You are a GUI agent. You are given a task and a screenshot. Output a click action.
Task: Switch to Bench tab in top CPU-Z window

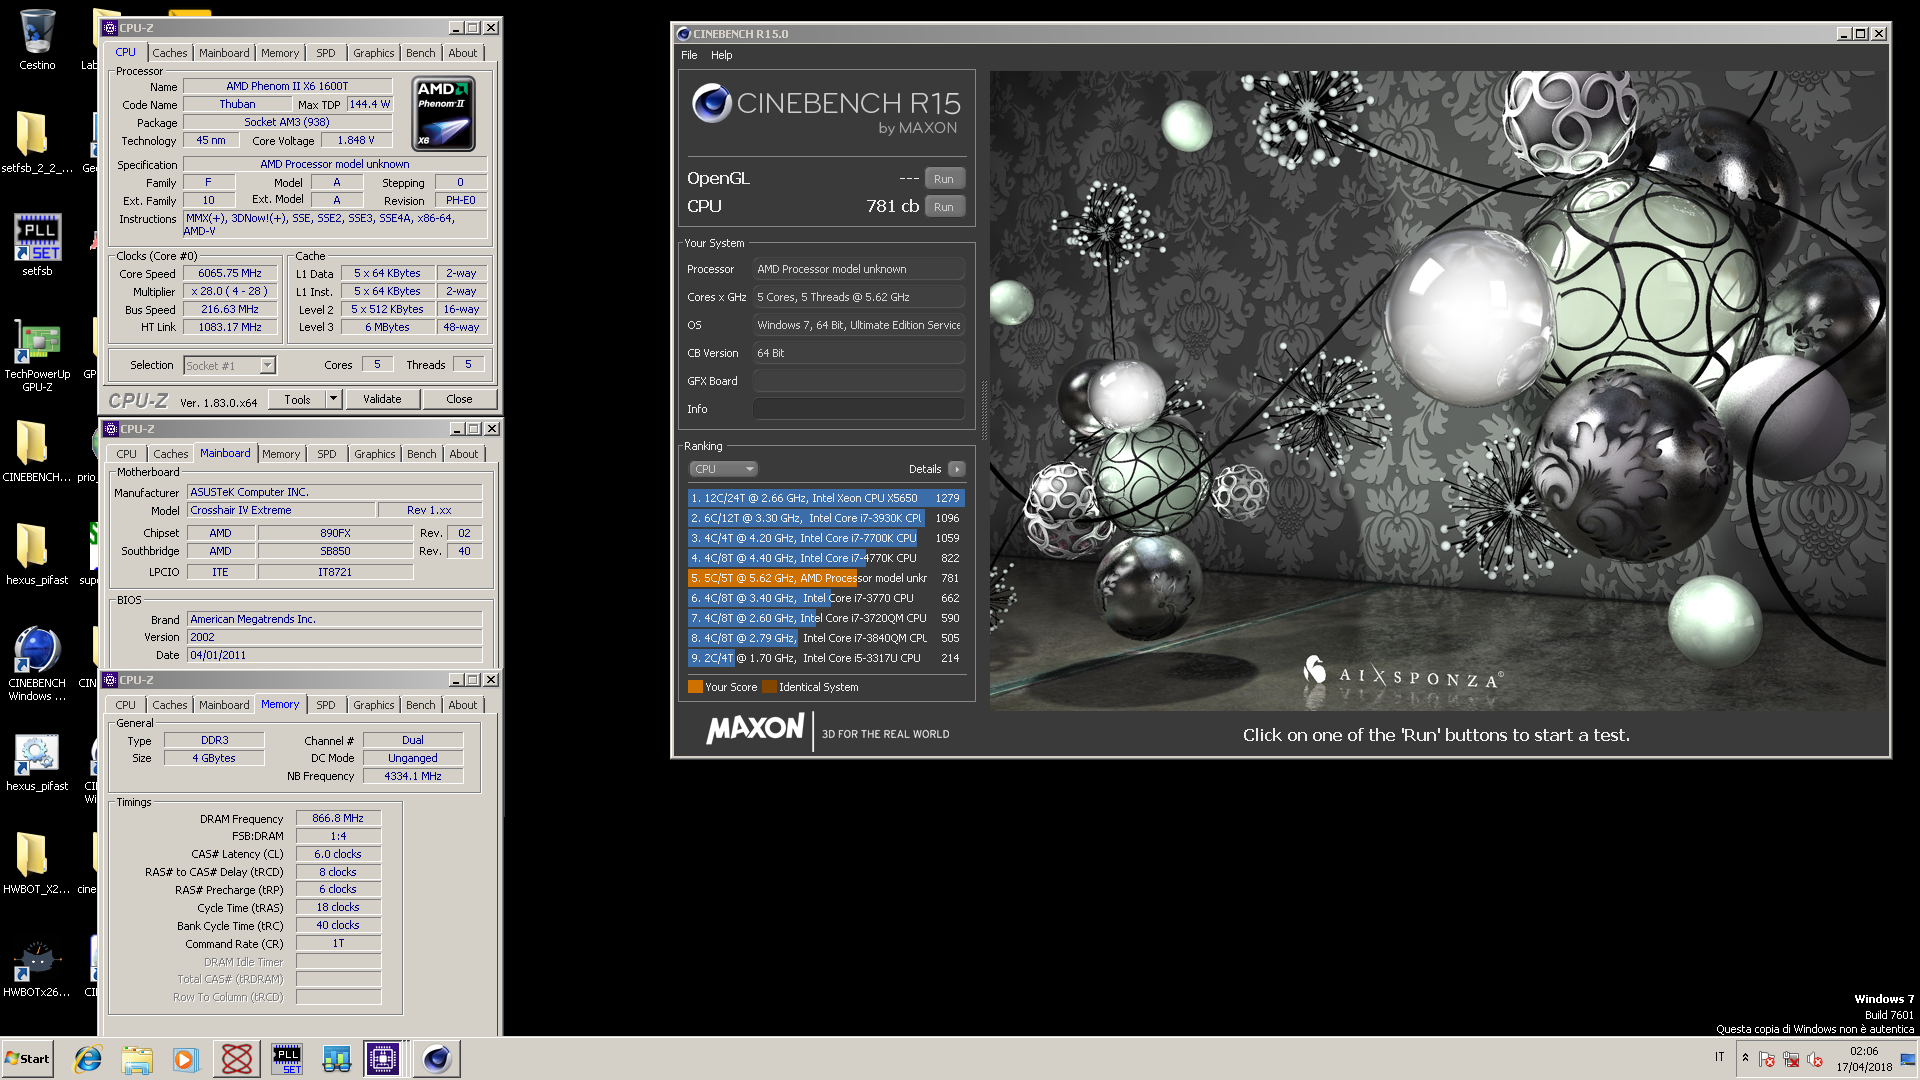click(420, 53)
